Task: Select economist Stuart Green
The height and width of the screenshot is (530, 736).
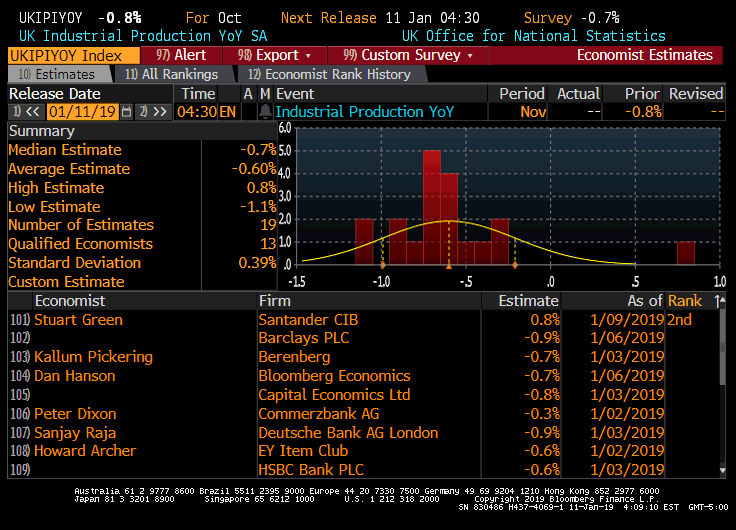Action: tap(78, 320)
